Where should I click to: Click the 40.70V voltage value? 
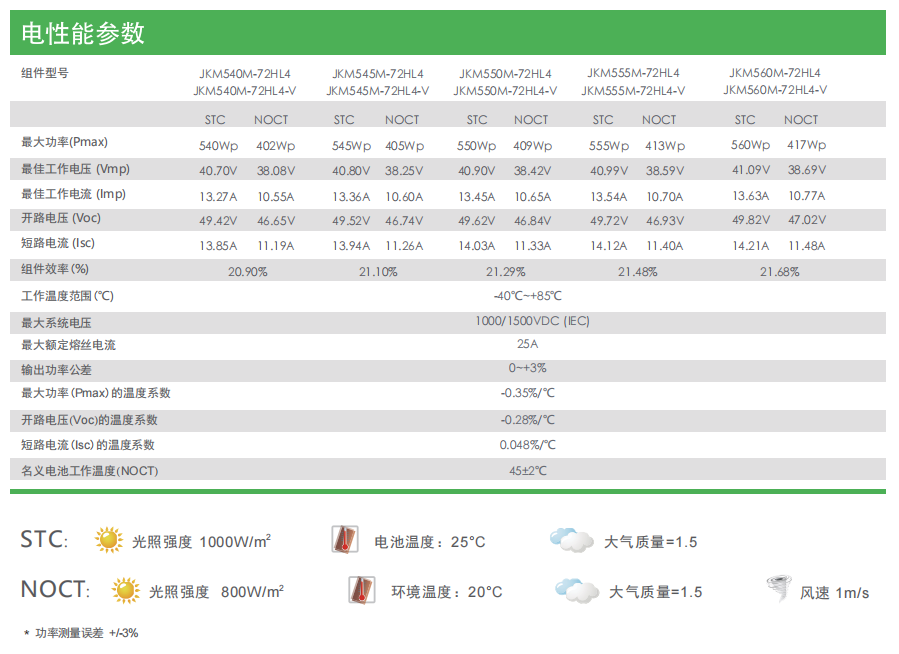coord(218,171)
